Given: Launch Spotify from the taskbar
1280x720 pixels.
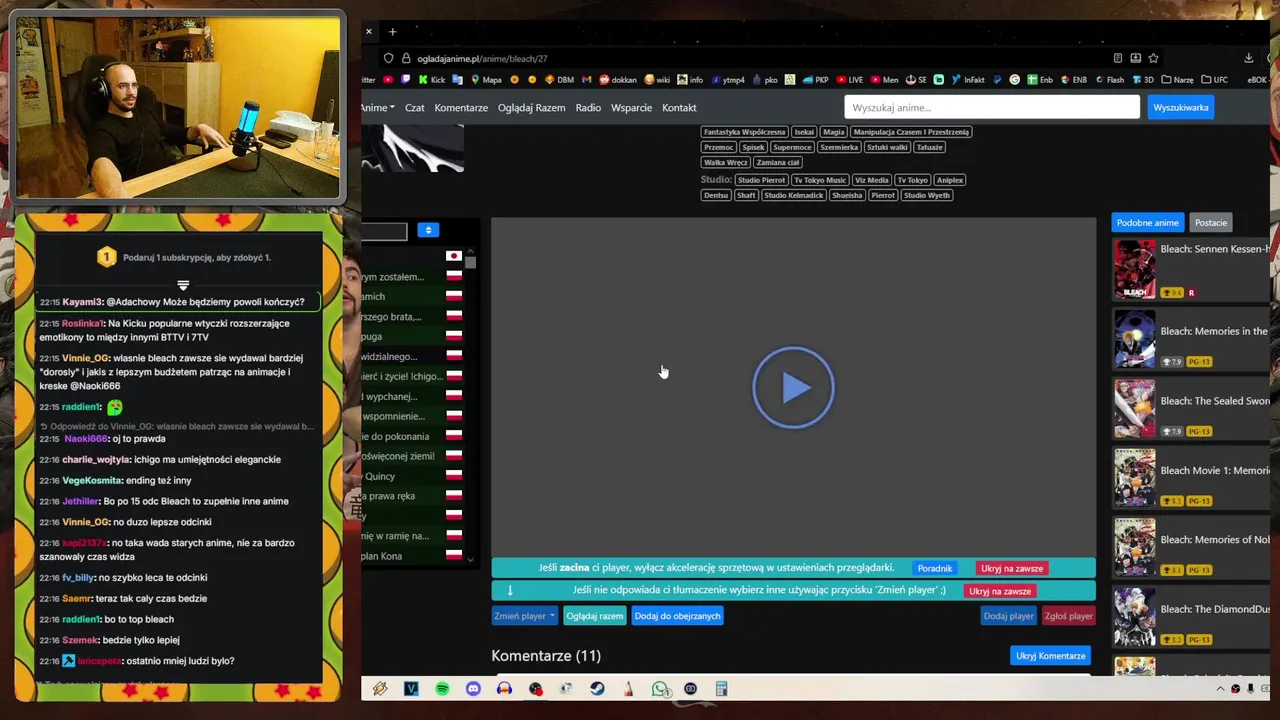Looking at the screenshot, I should pos(442,689).
